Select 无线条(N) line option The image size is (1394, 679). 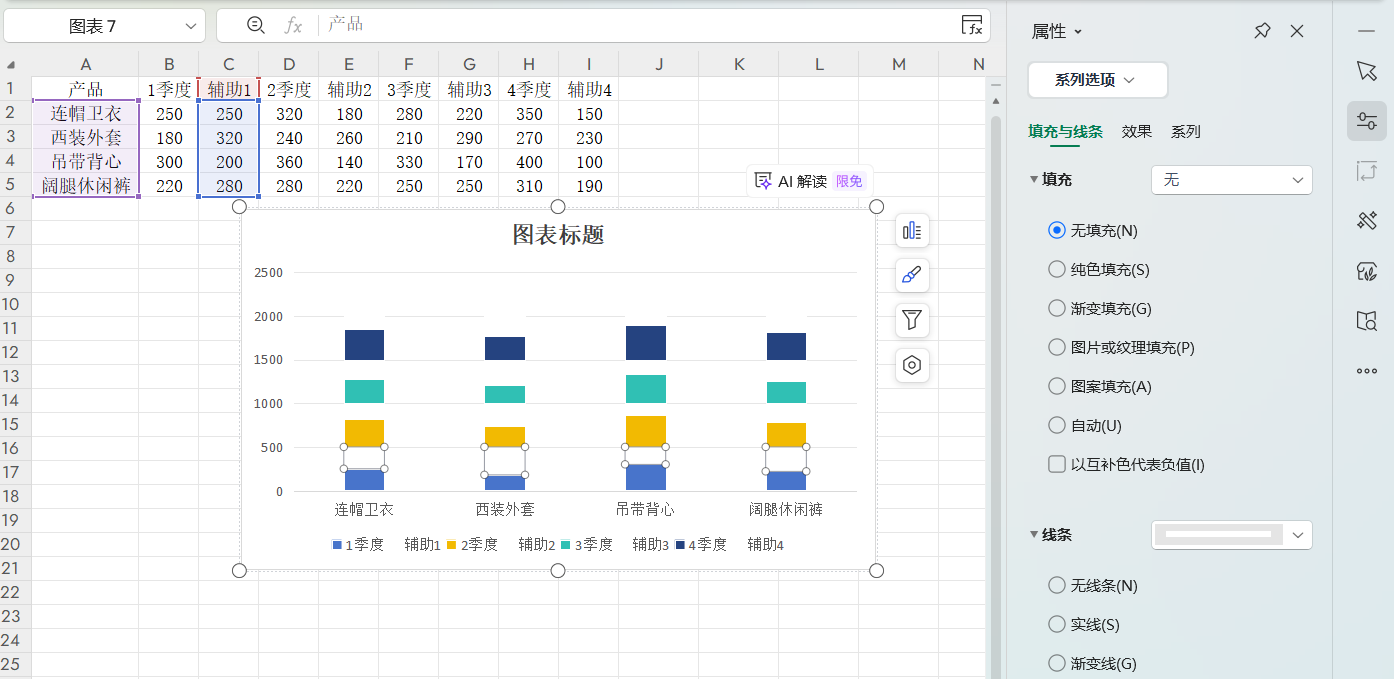click(x=1057, y=585)
